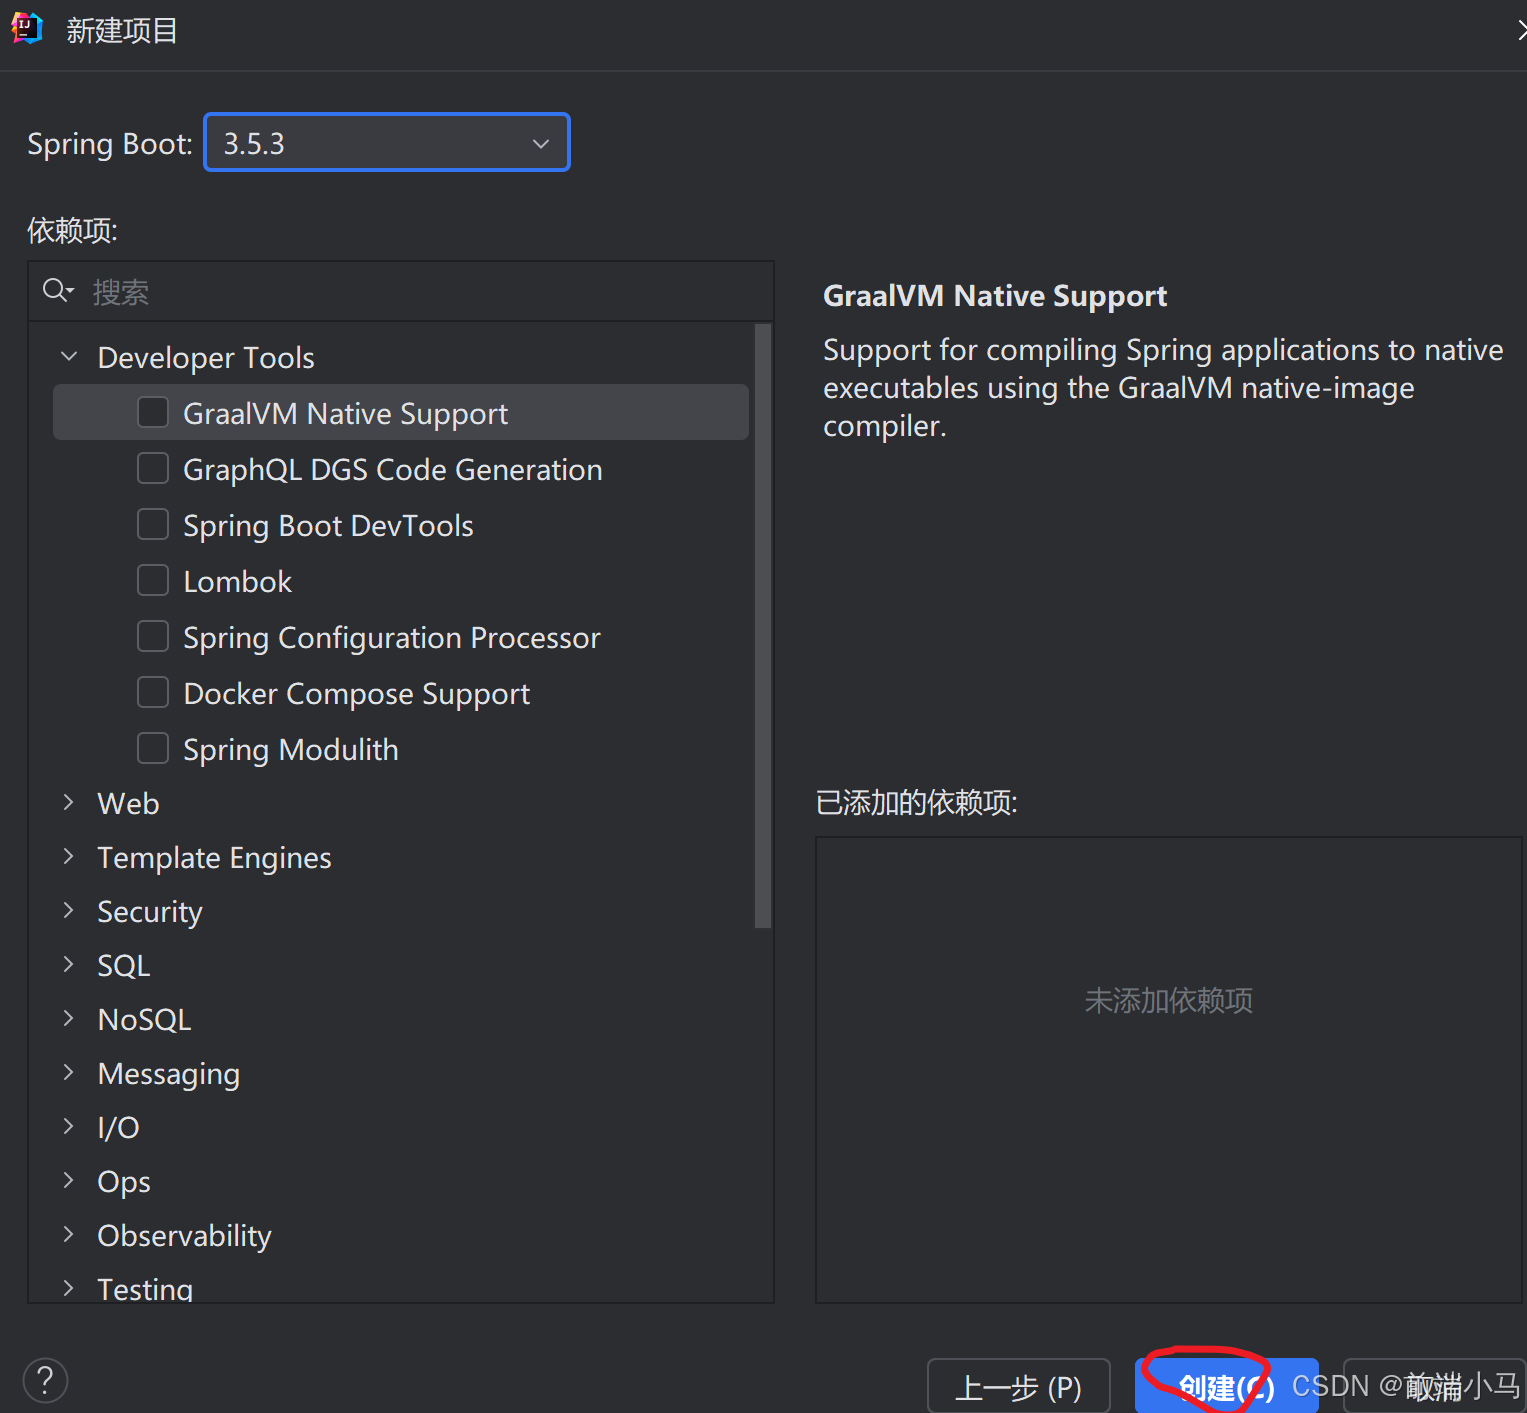Expand the Security category

68,910
